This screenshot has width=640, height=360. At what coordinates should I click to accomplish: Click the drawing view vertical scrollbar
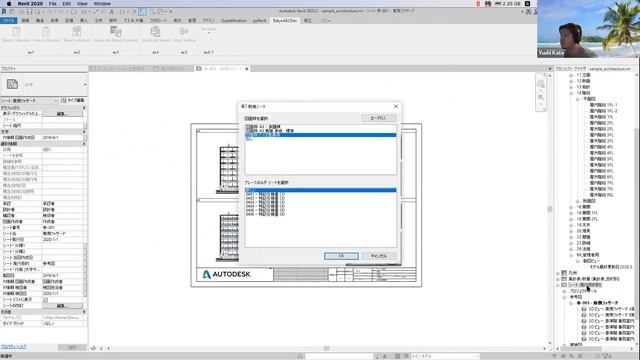click(550, 209)
